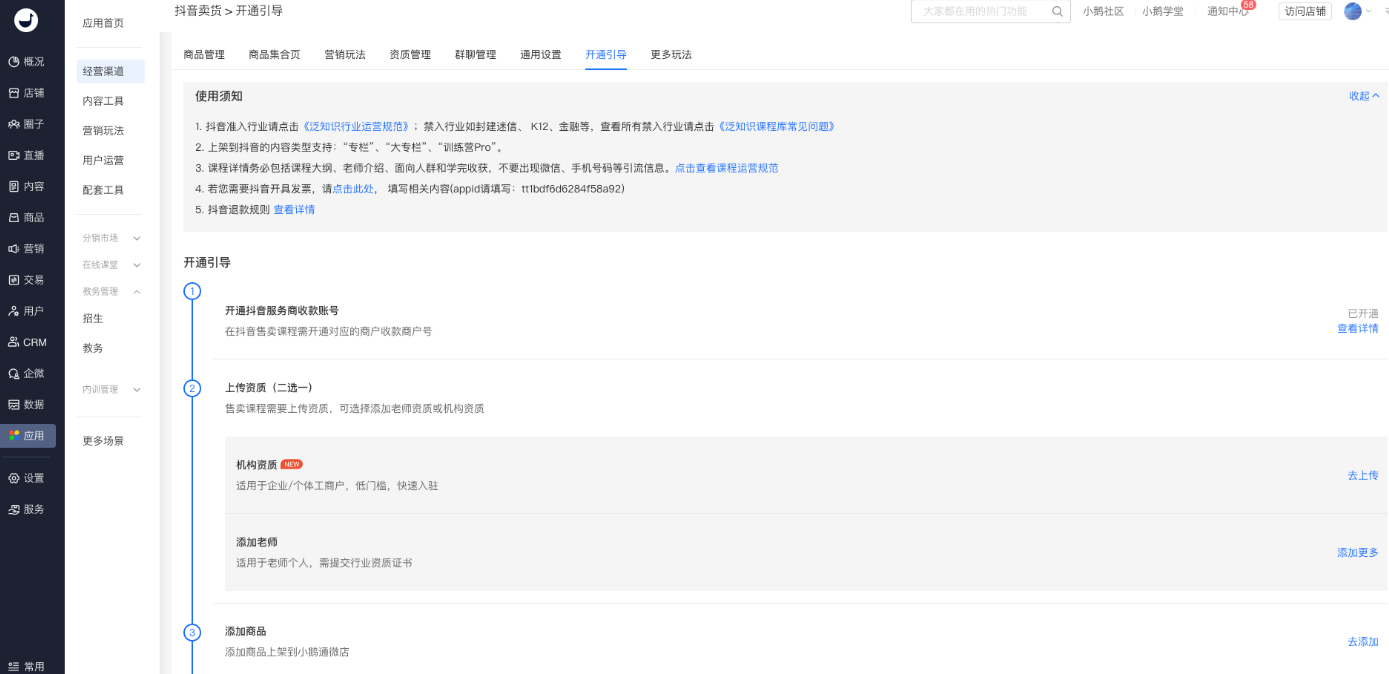1389x674 pixels.
Task: Open 数据 data icon in sidebar
Action: [14, 404]
